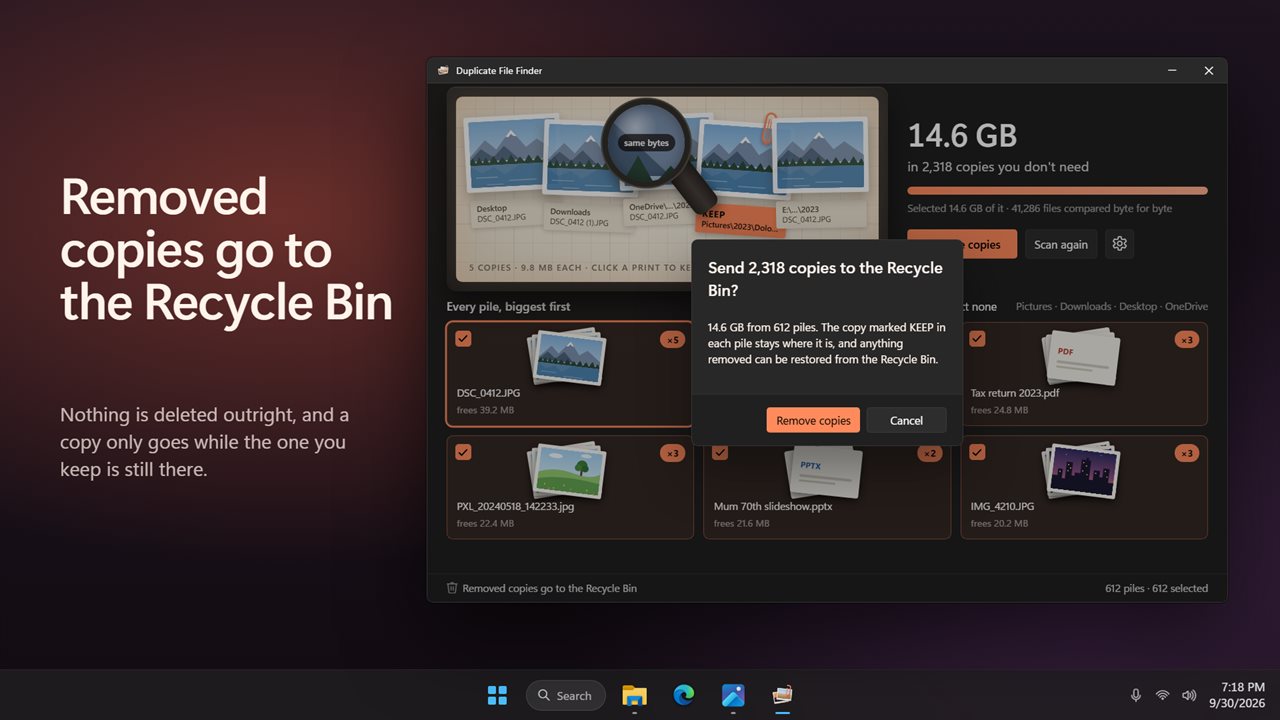Click the Duplicate File Finder title bar icon
This screenshot has width=1280, height=720.
point(443,71)
